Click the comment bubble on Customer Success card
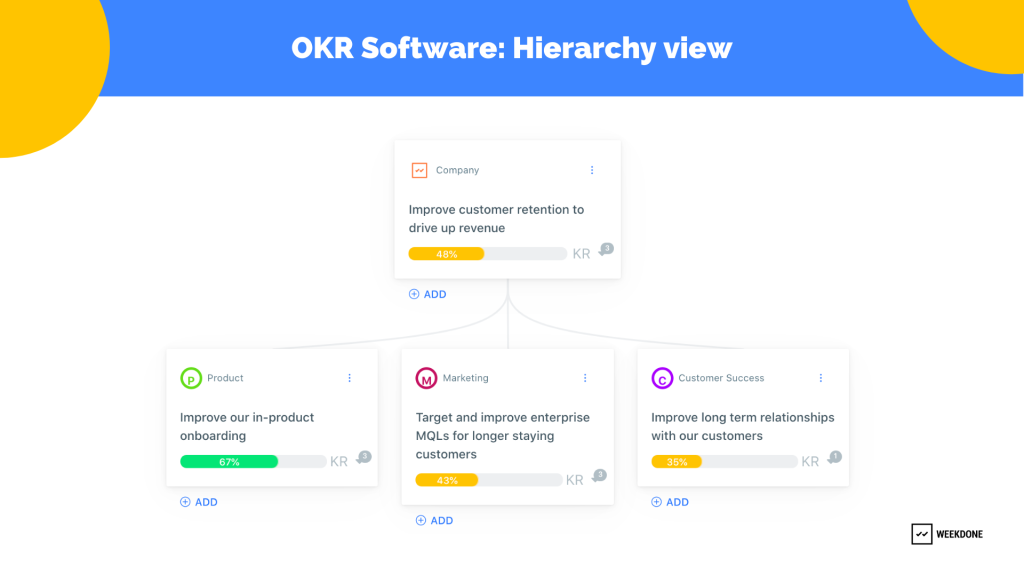Screen dimensions: 1024x576 pos(834,457)
